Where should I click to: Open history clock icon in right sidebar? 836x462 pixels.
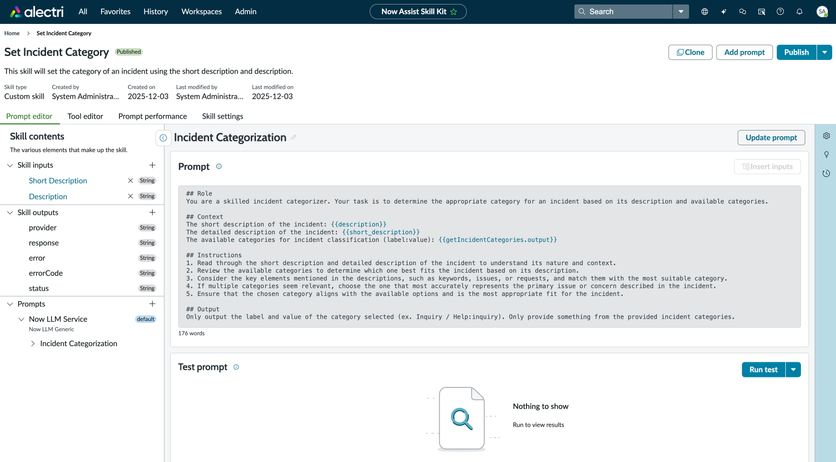826,173
